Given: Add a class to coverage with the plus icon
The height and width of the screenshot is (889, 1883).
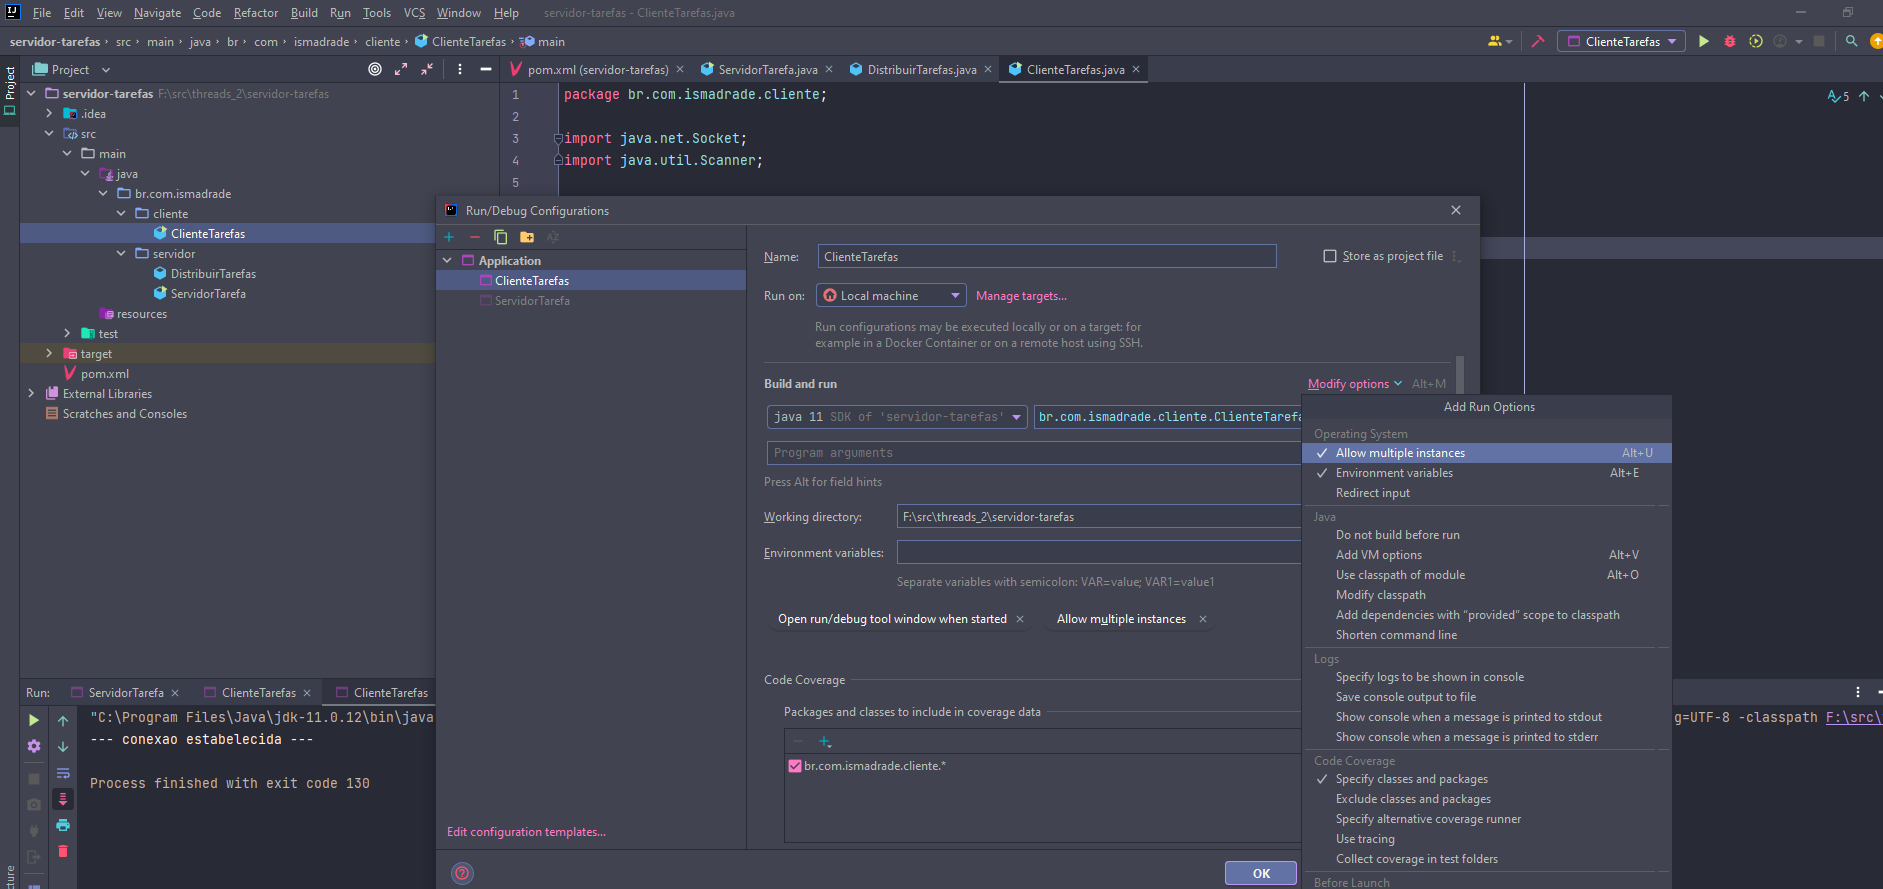Looking at the screenshot, I should coord(825,741).
